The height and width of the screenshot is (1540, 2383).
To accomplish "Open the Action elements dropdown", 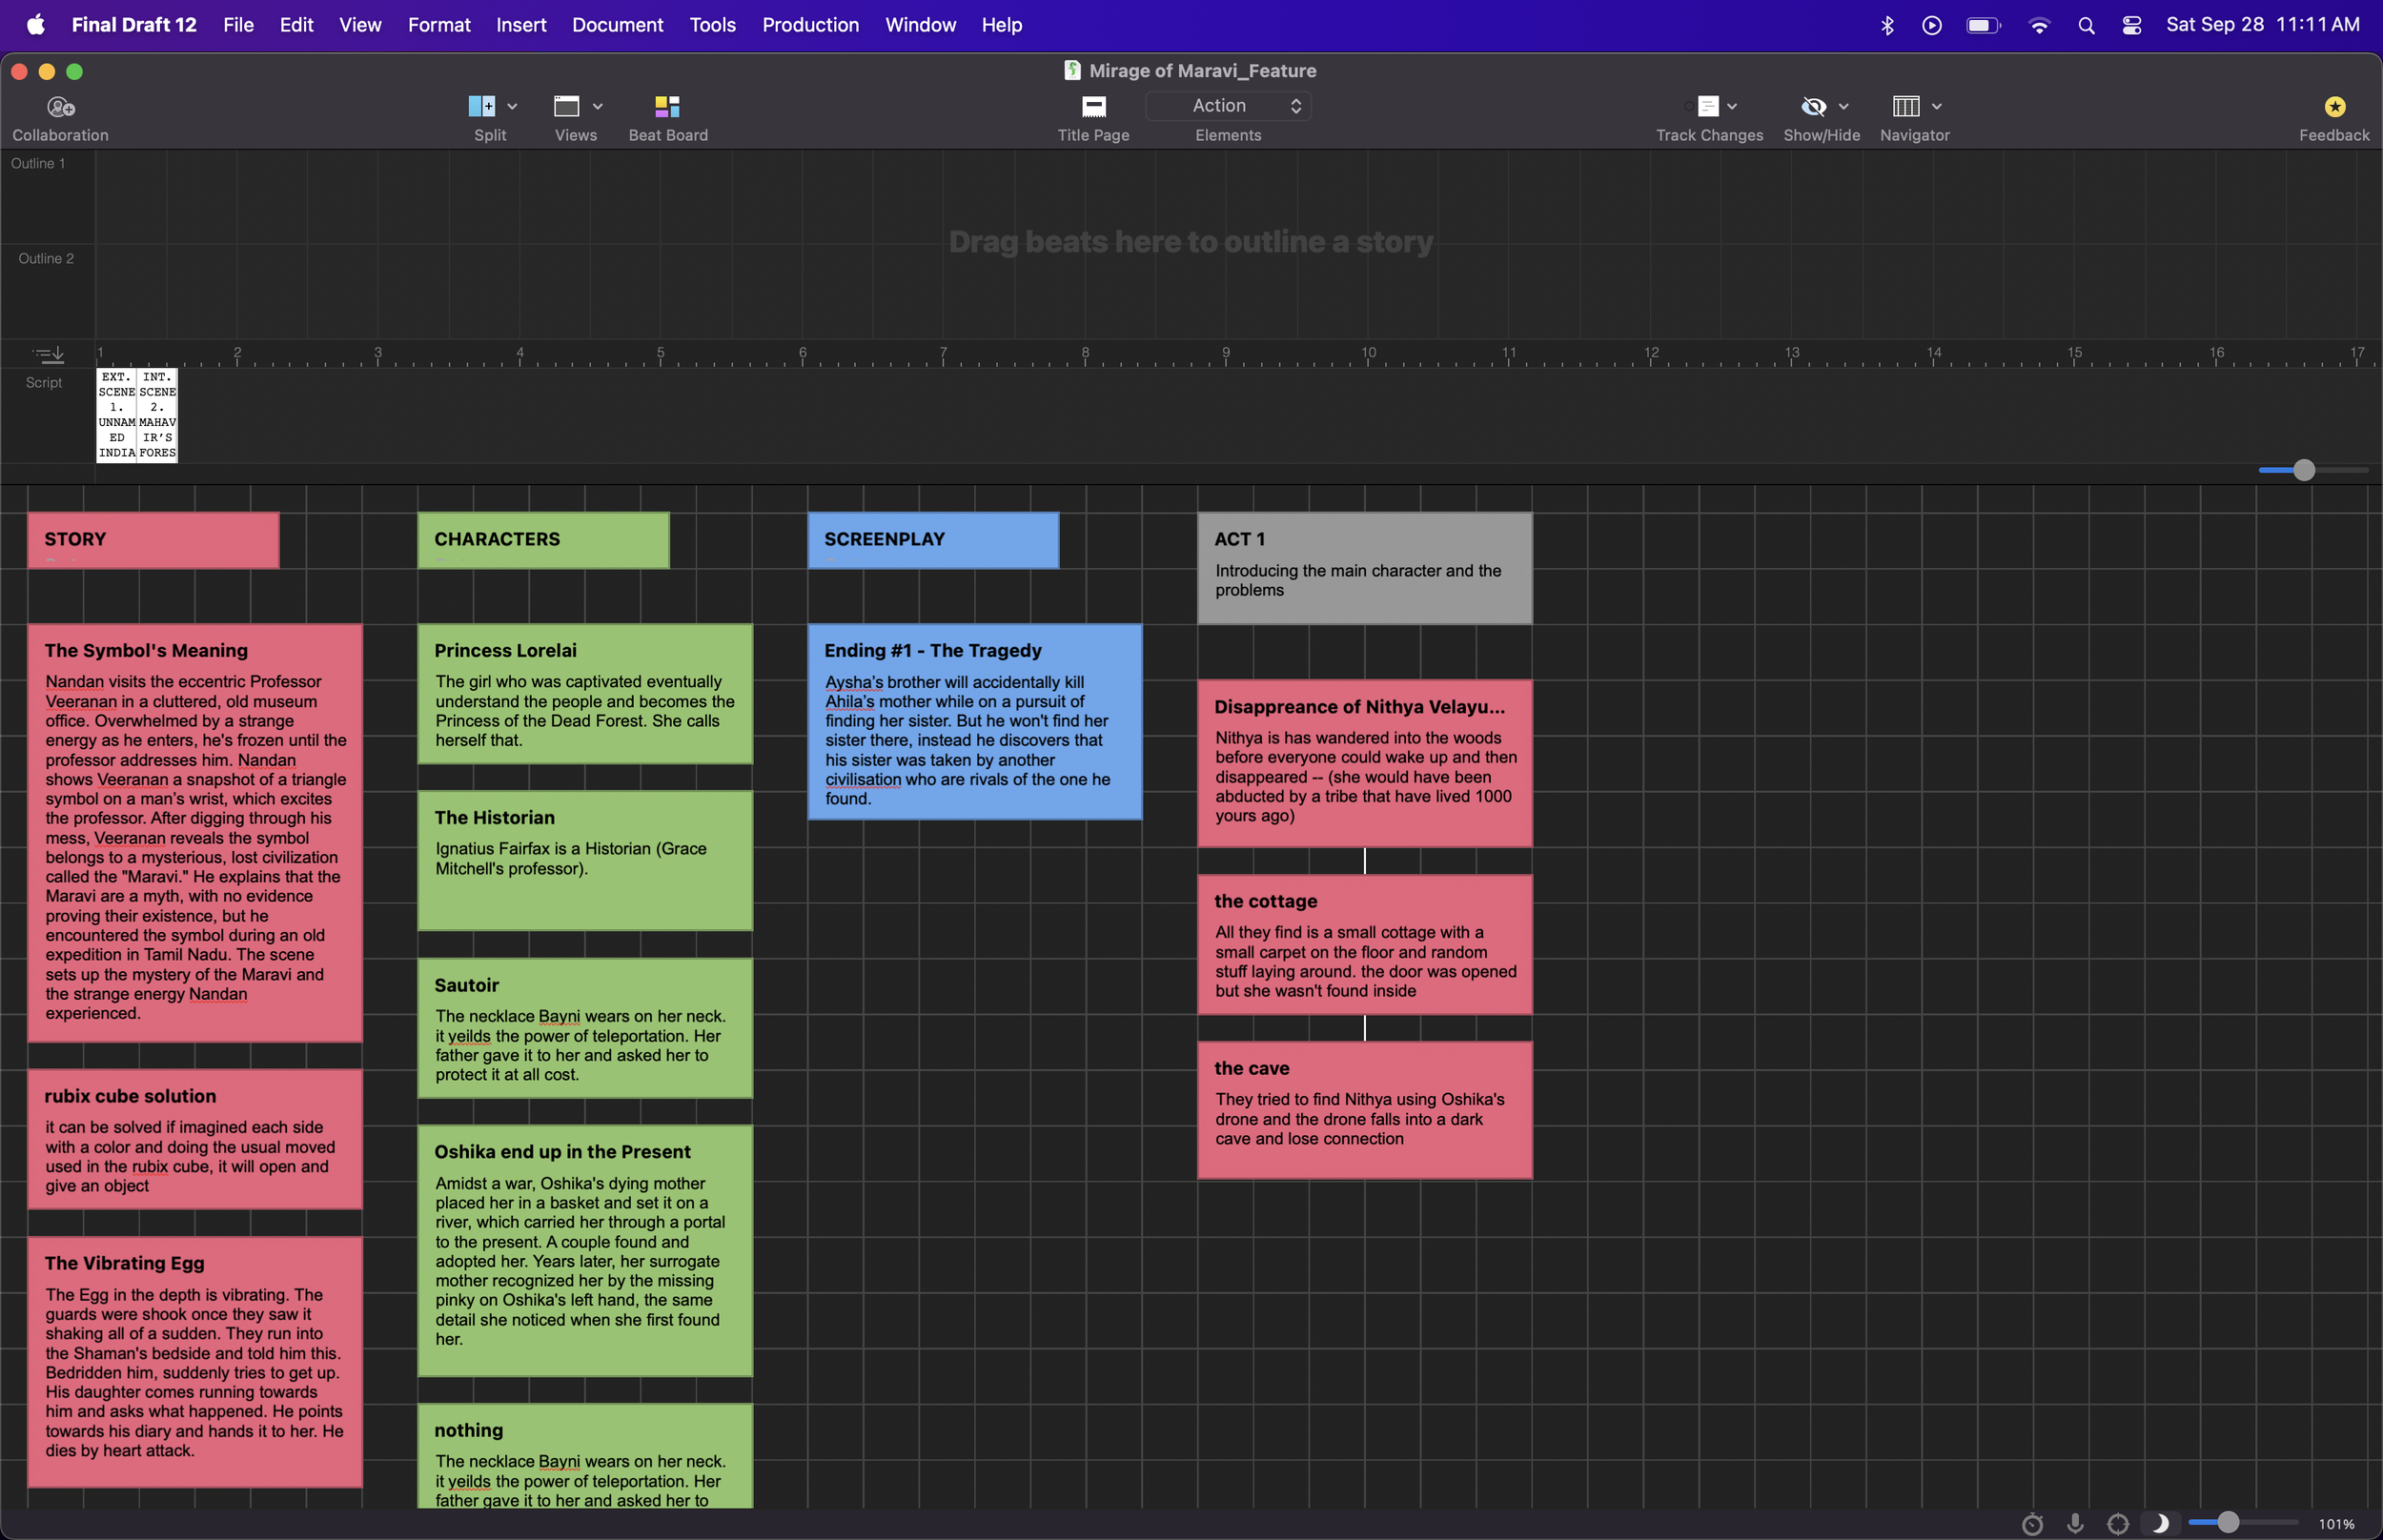I will pos(1227,106).
